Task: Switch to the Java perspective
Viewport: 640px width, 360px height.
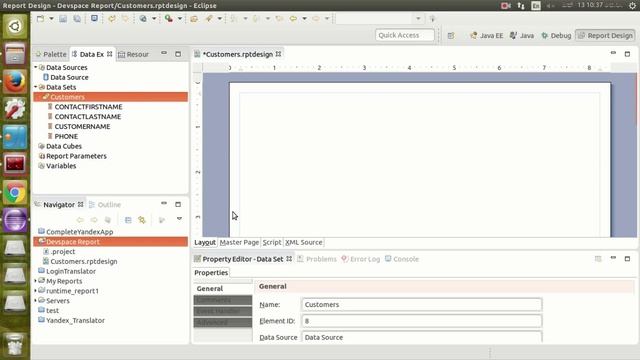Action: [522, 36]
